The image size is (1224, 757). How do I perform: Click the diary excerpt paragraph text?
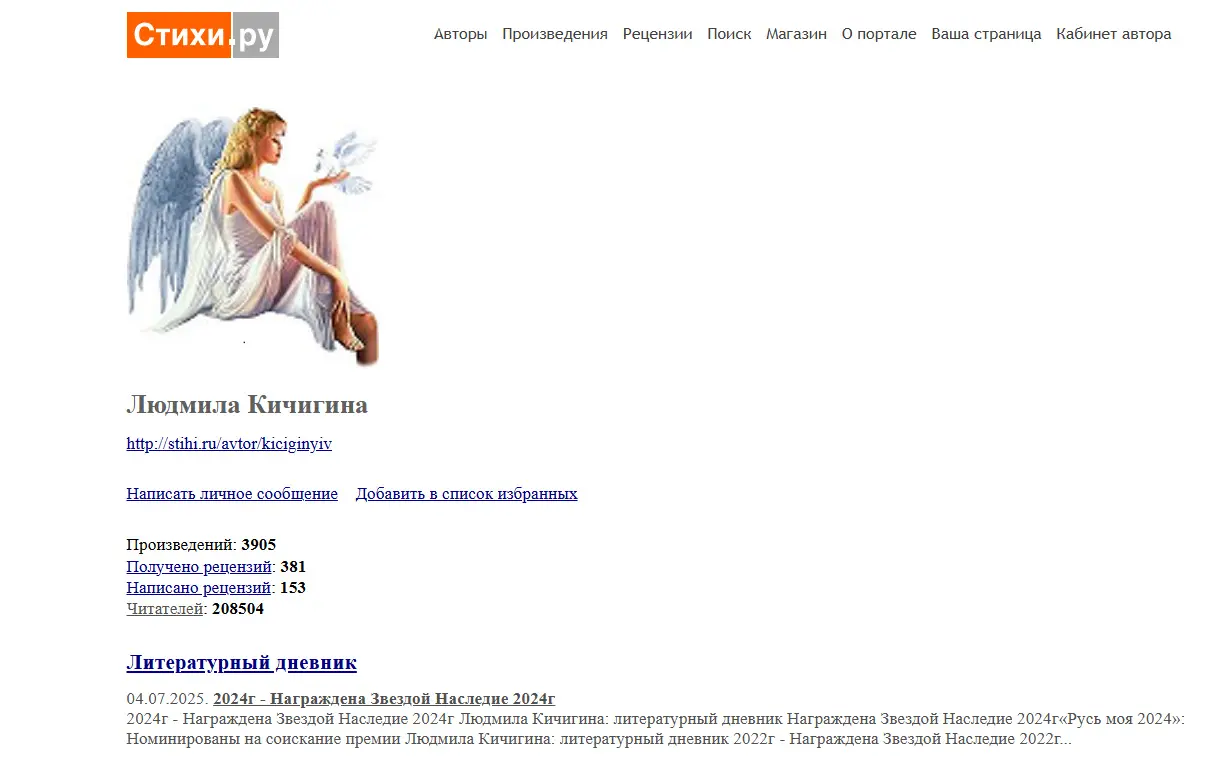coord(656,729)
